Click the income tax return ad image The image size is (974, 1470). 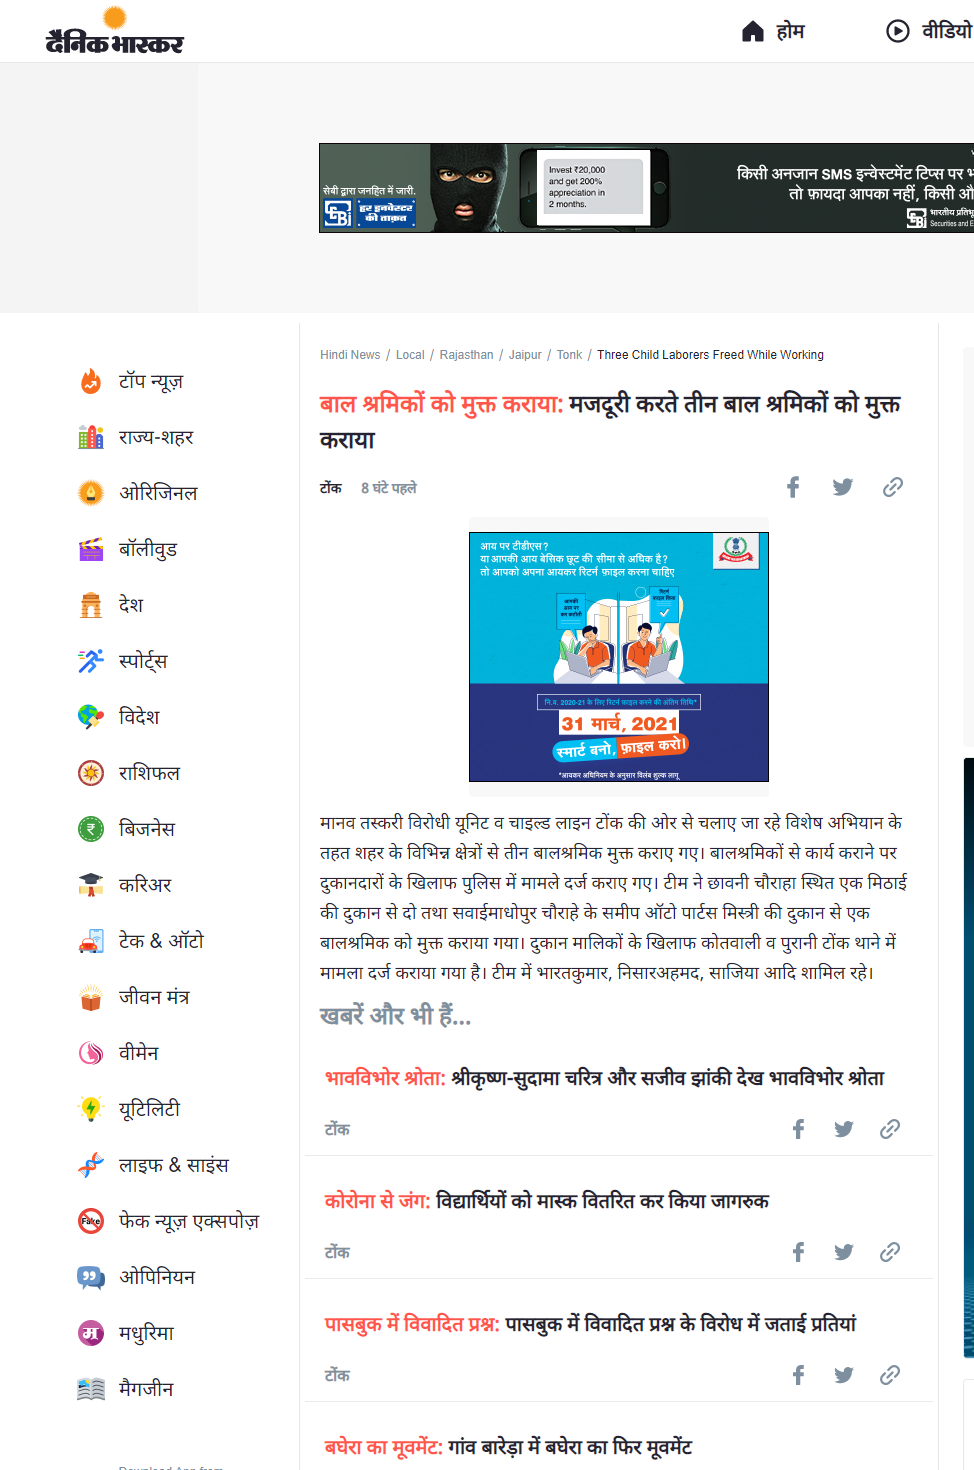pyautogui.click(x=619, y=657)
